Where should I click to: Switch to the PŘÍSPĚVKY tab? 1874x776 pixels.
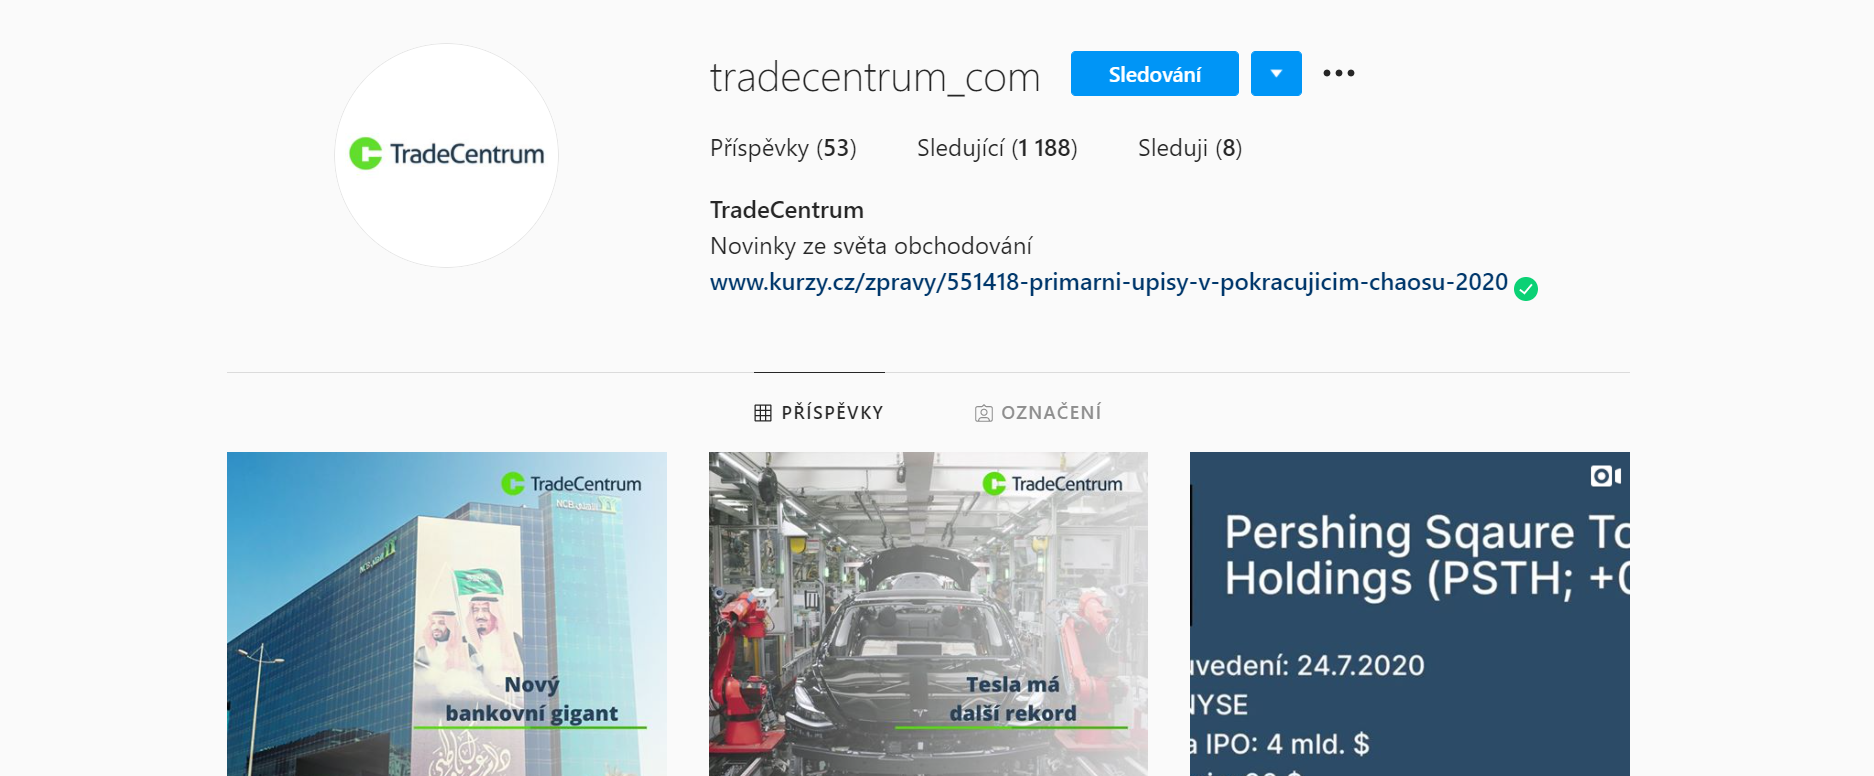[819, 412]
